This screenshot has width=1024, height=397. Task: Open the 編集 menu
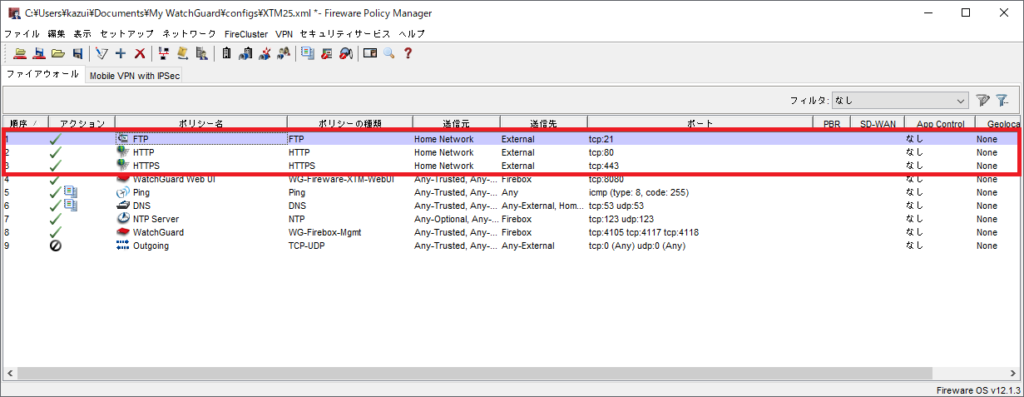click(56, 33)
